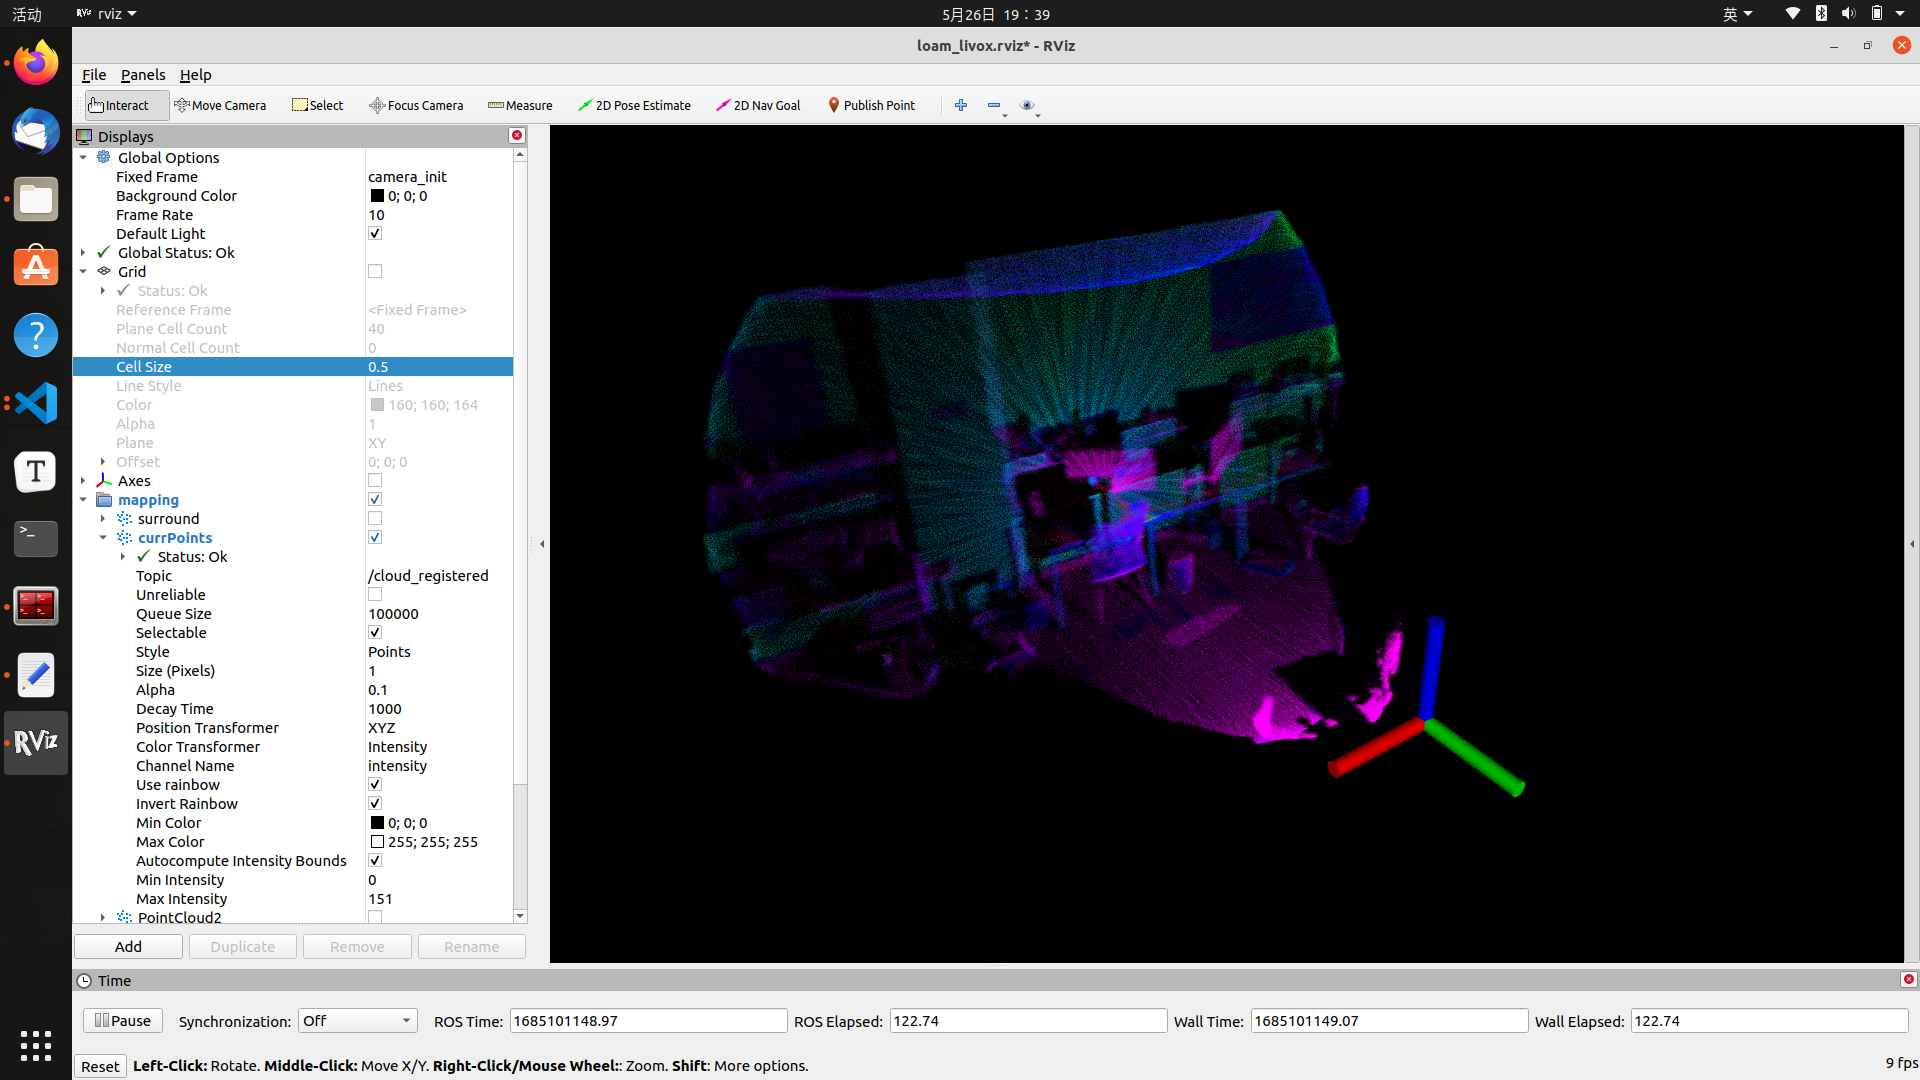Click the Background Color black swatch
Viewport: 1920px width, 1080px height.
(377, 196)
